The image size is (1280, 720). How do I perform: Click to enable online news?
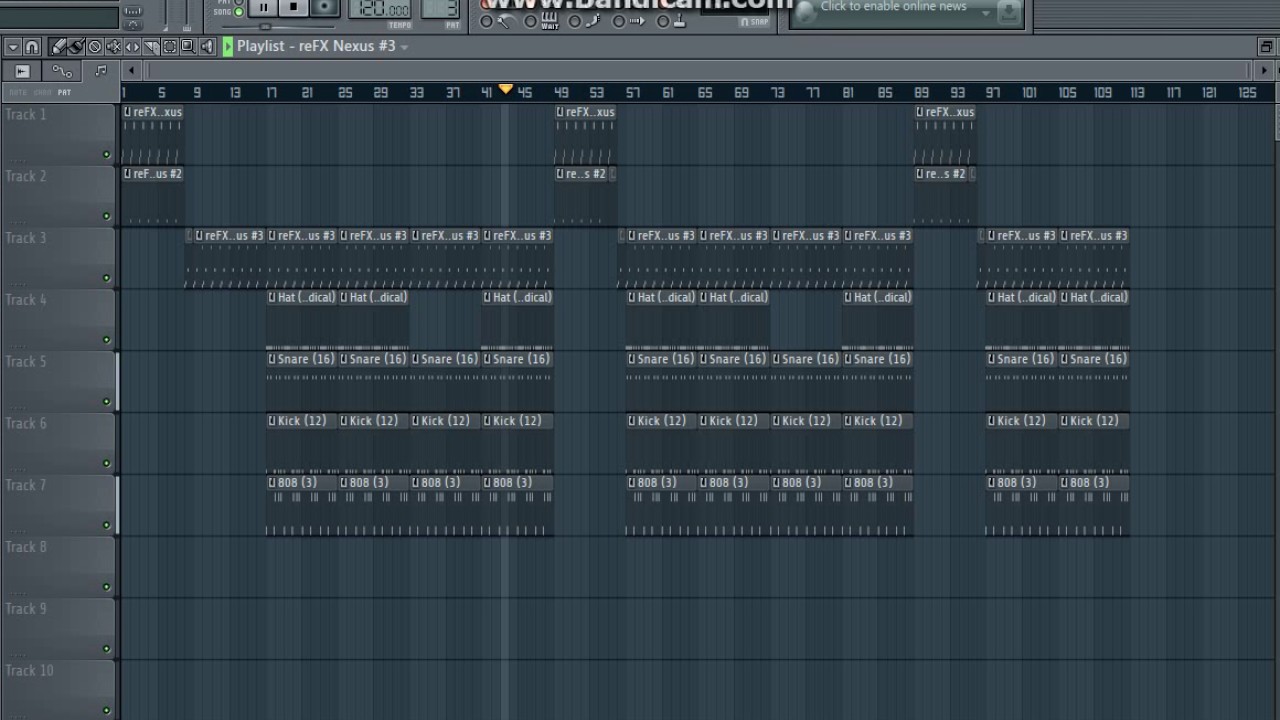click(x=893, y=7)
